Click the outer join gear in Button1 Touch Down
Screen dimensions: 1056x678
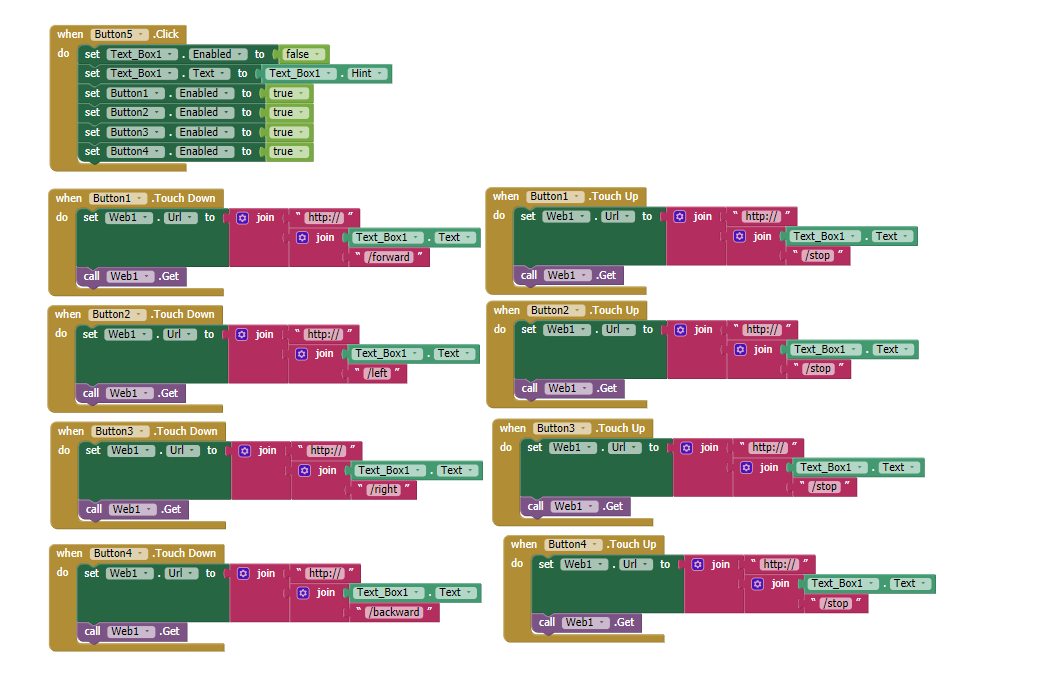click(x=242, y=218)
